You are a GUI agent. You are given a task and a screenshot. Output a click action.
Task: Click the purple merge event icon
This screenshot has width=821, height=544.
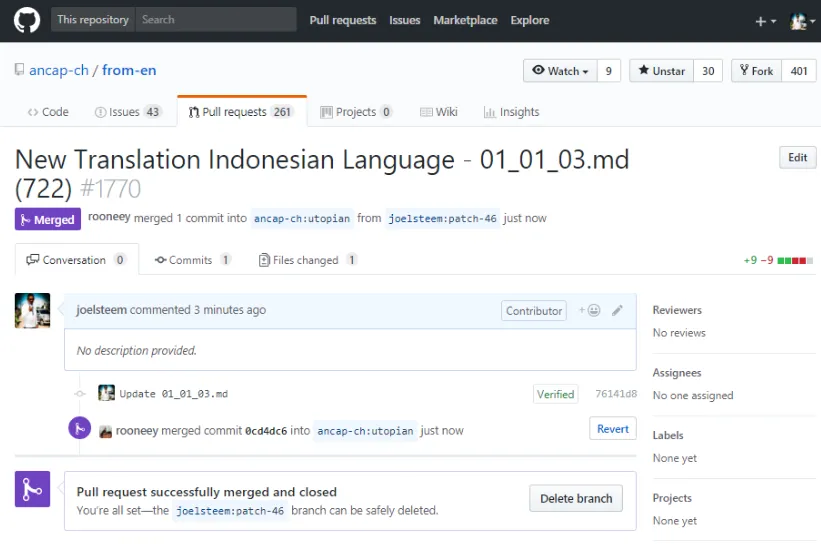[x=80, y=428]
